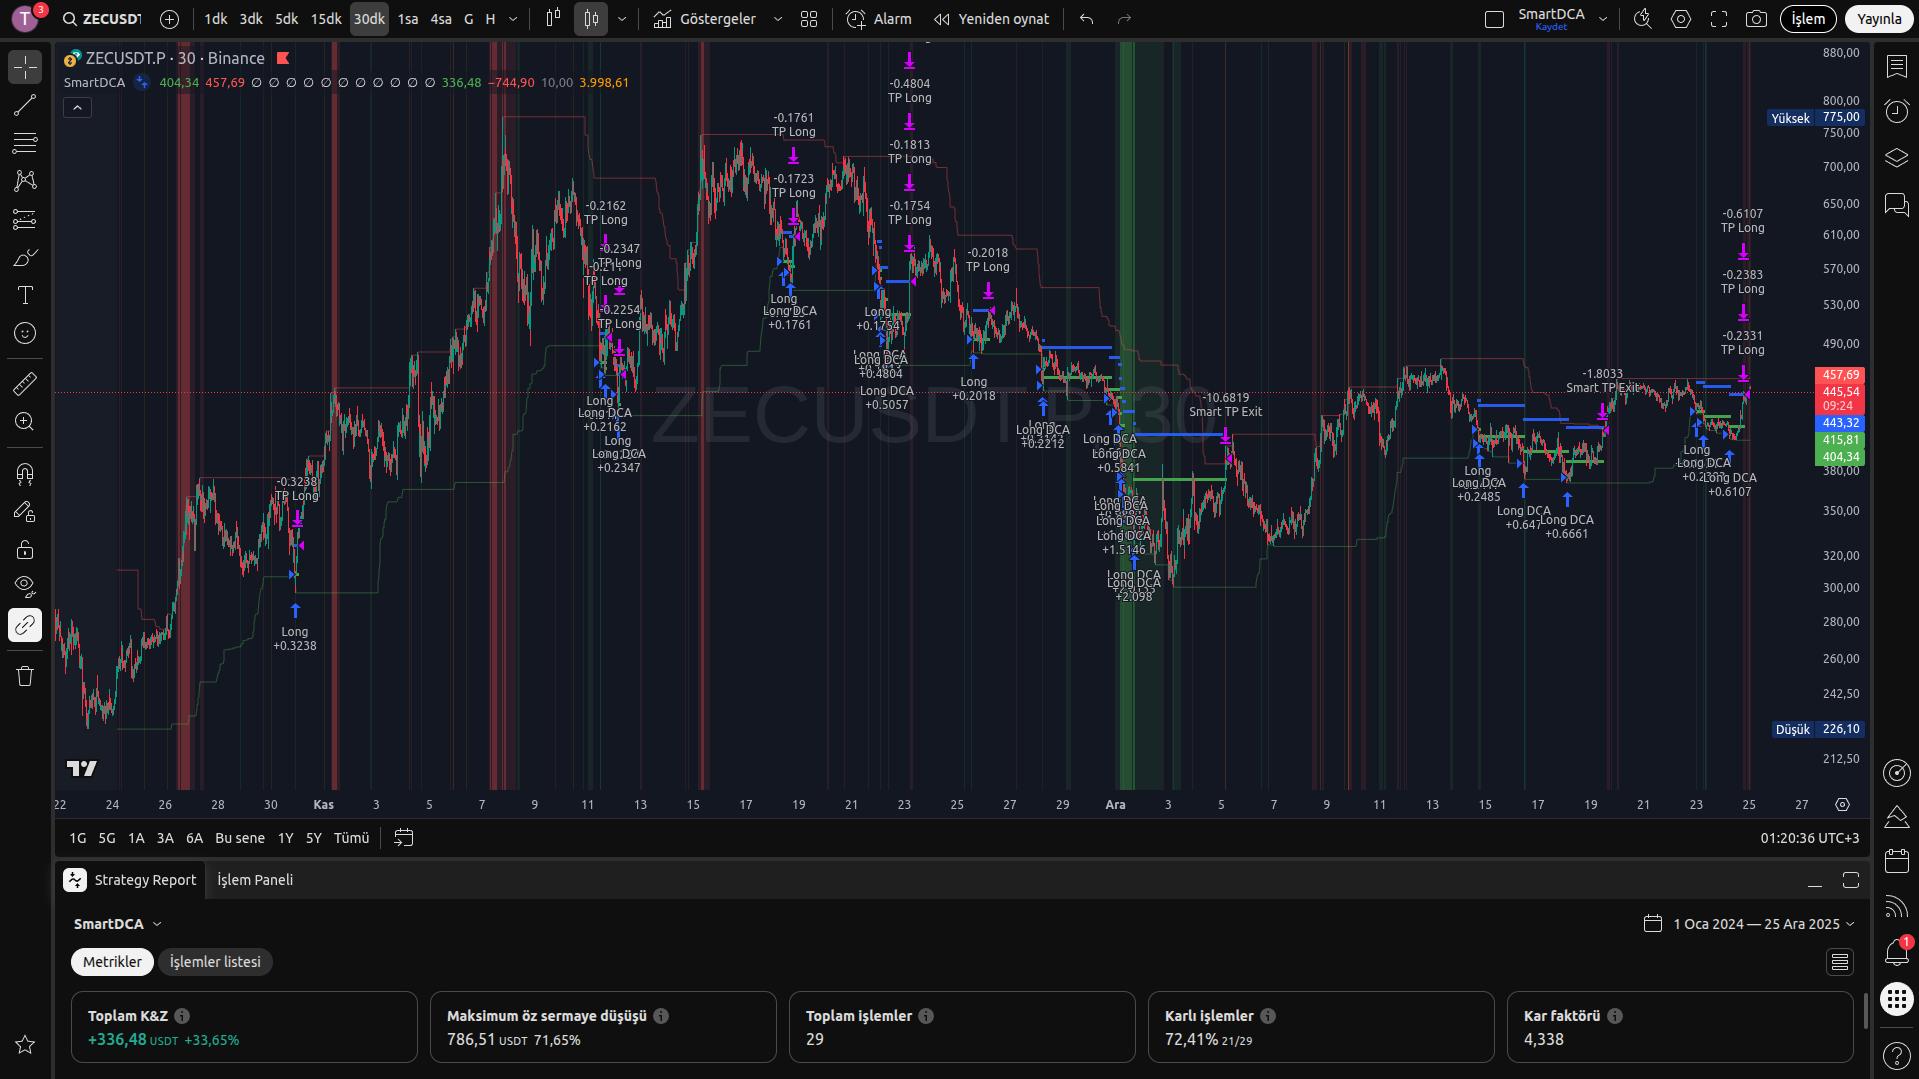Switch to the İşlem Paneli tab

point(255,880)
